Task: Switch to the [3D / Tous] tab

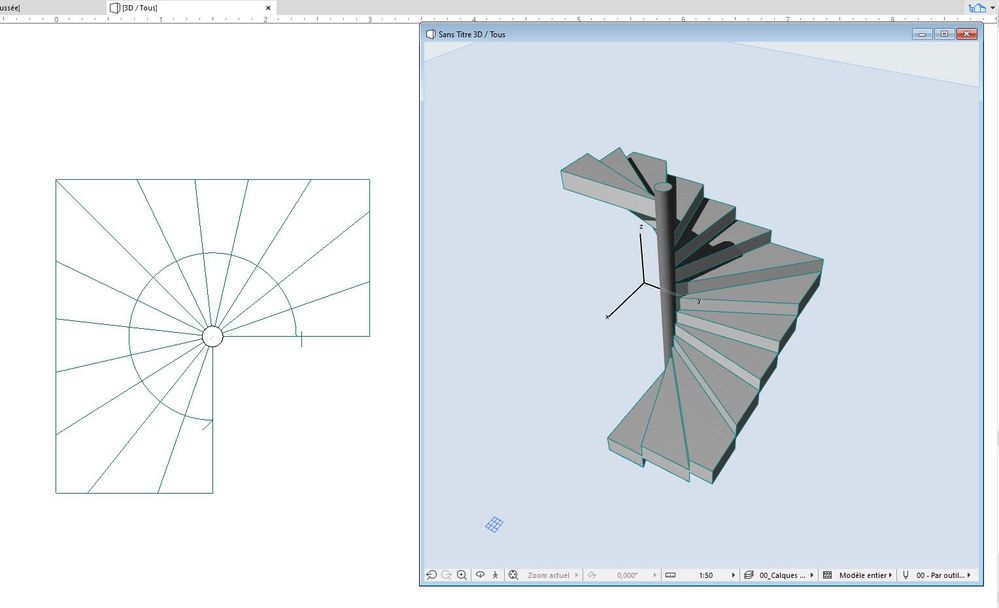Action: (x=138, y=7)
